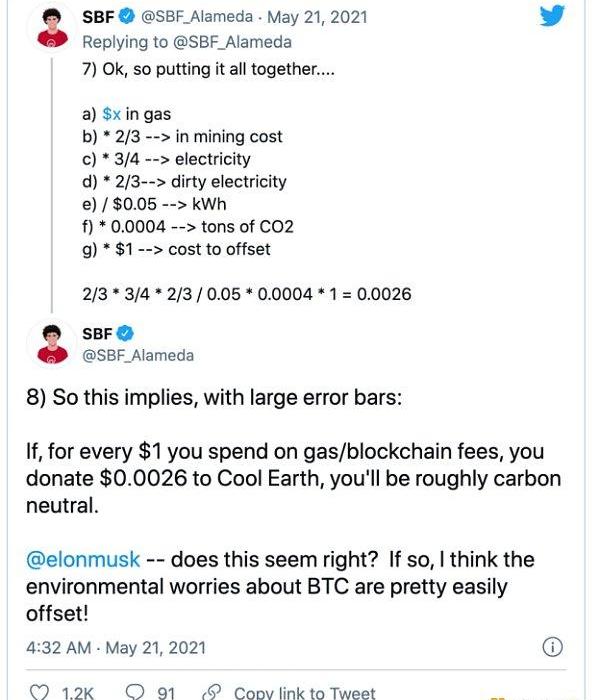
Task: Click the info icon beside the timestamp
Action: point(550,648)
